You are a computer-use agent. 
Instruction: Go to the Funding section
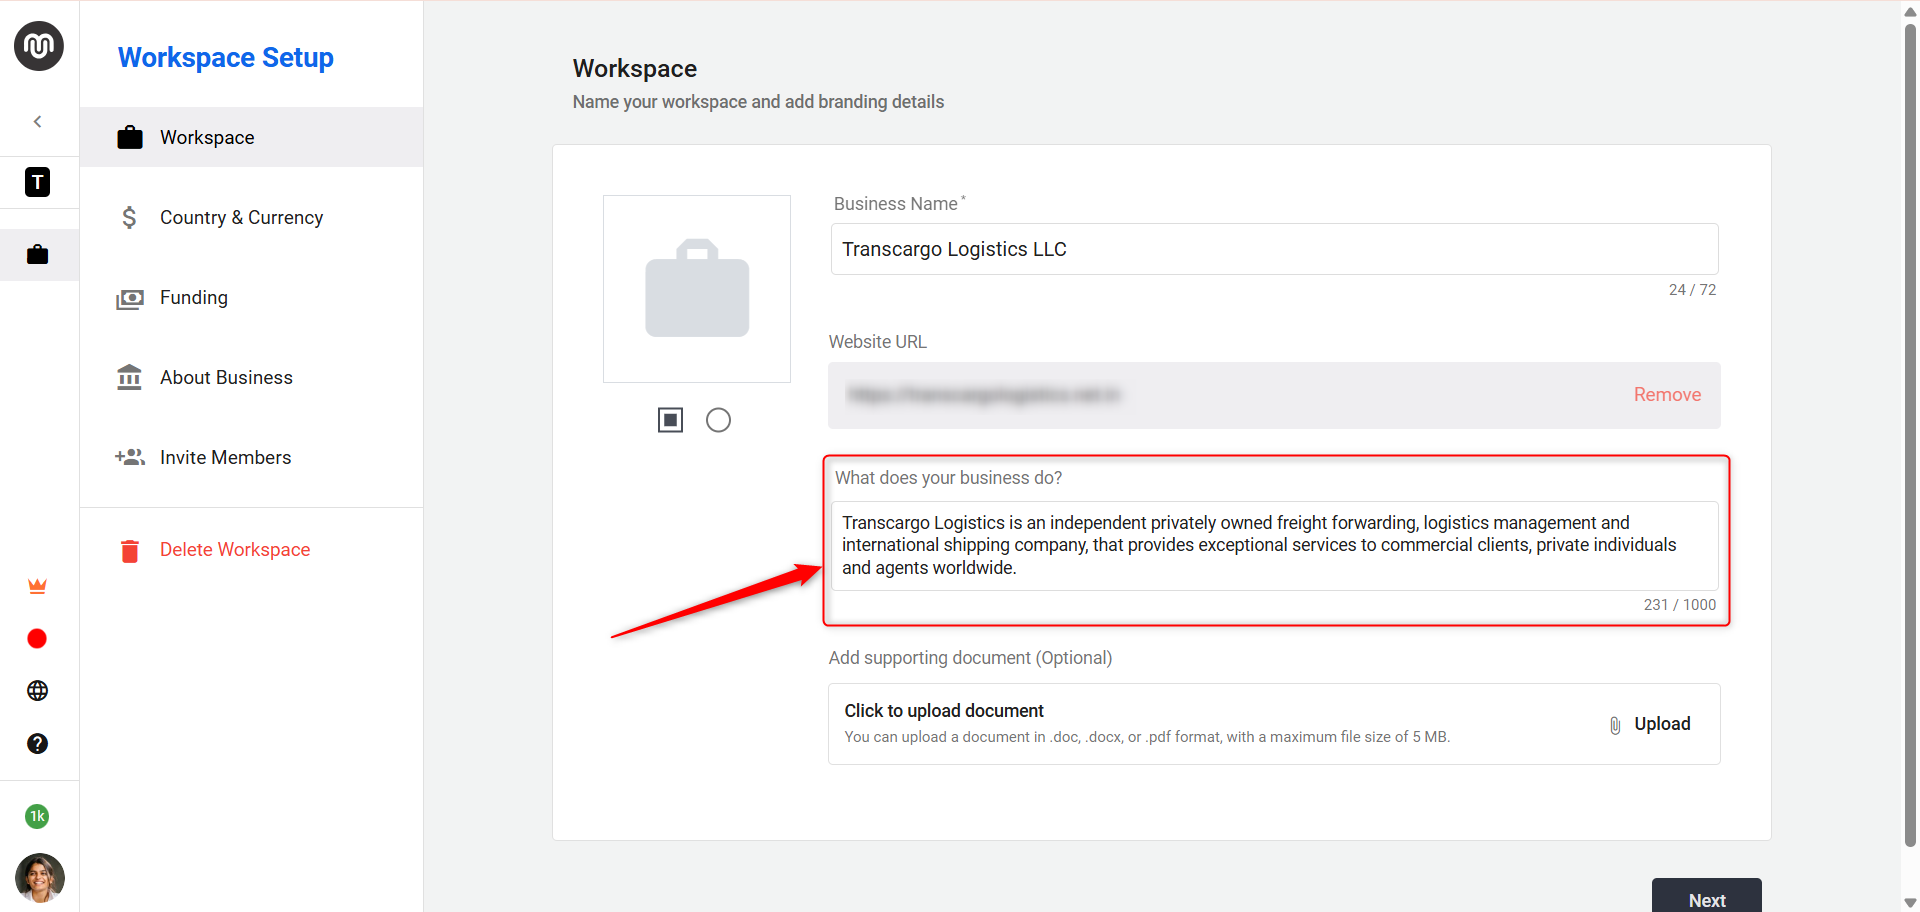[x=252, y=297]
